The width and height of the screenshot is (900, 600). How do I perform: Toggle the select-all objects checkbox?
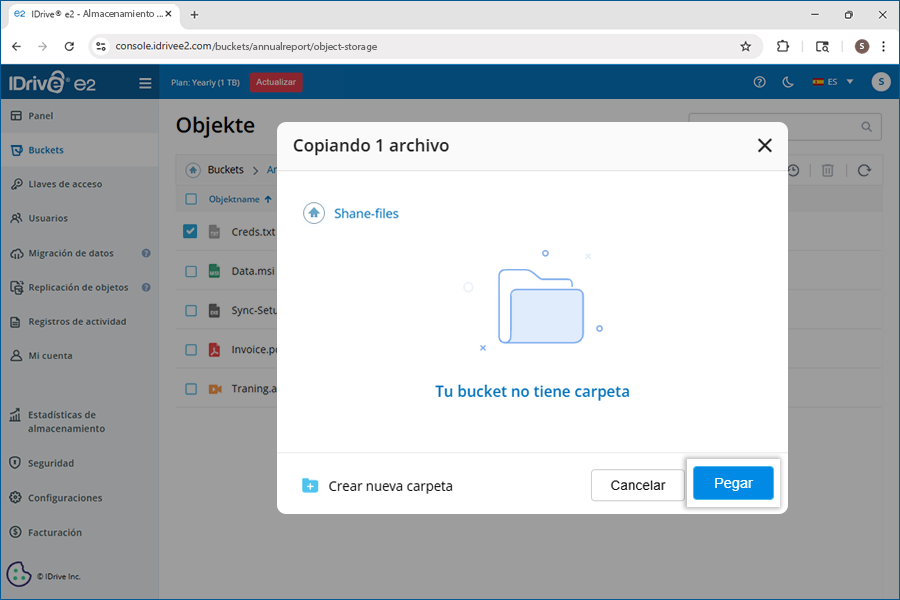[191, 199]
